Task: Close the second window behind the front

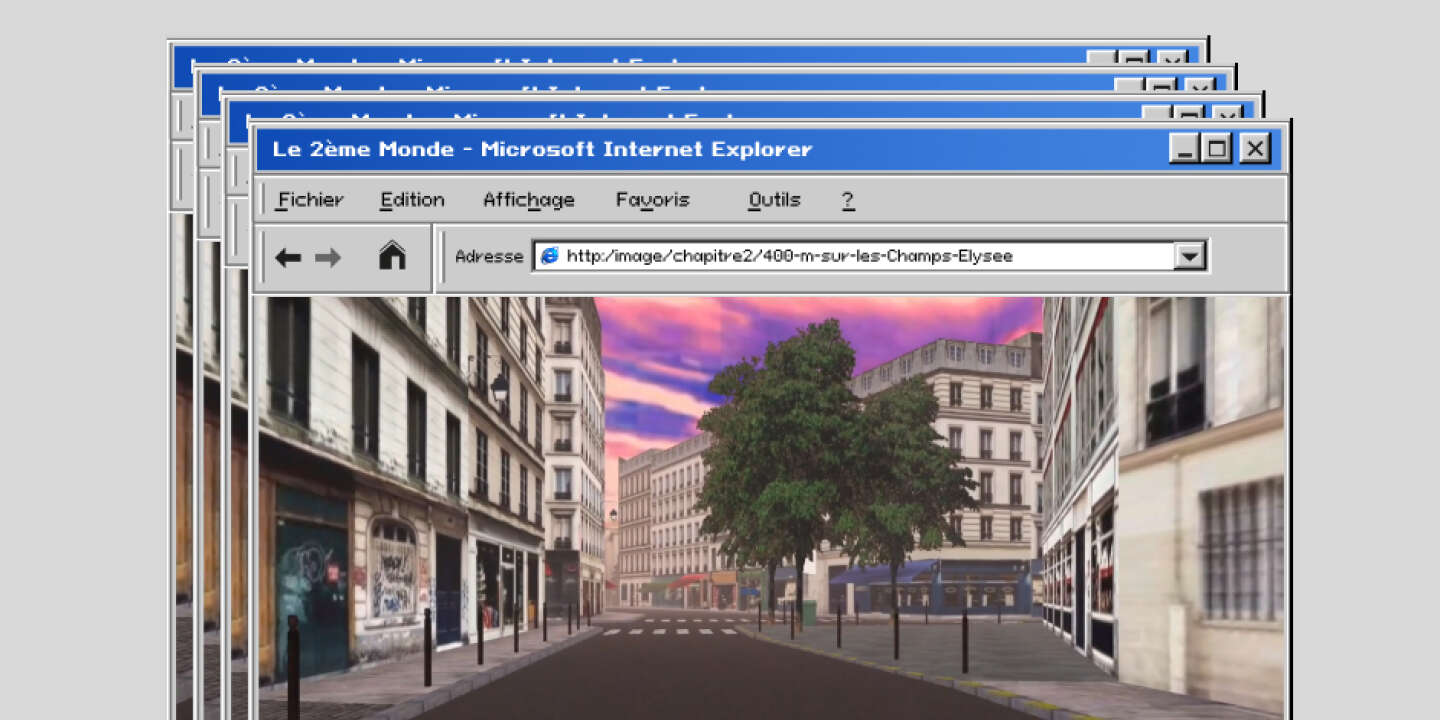Action: (1228, 112)
